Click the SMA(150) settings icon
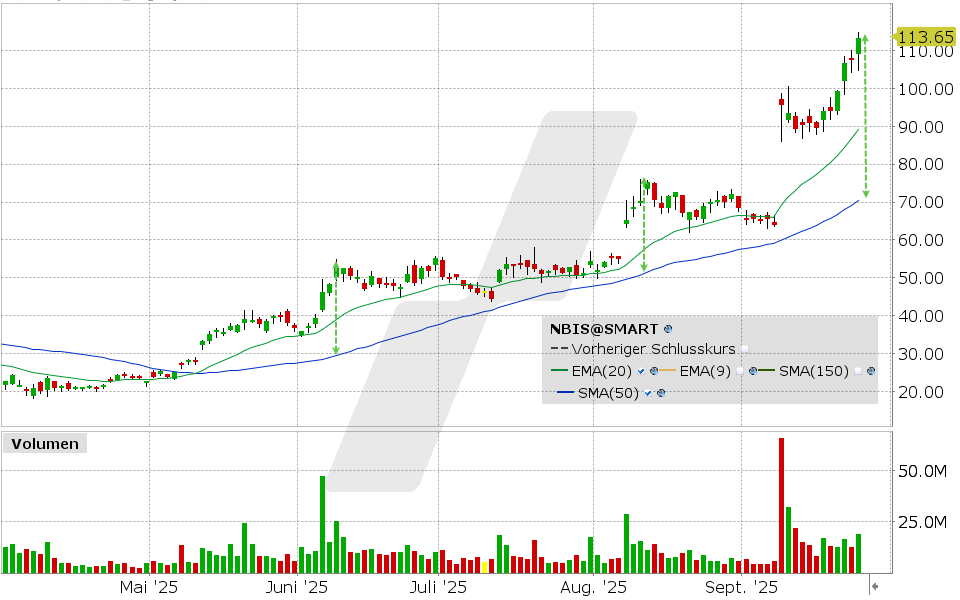The height and width of the screenshot is (600, 960). click(871, 371)
